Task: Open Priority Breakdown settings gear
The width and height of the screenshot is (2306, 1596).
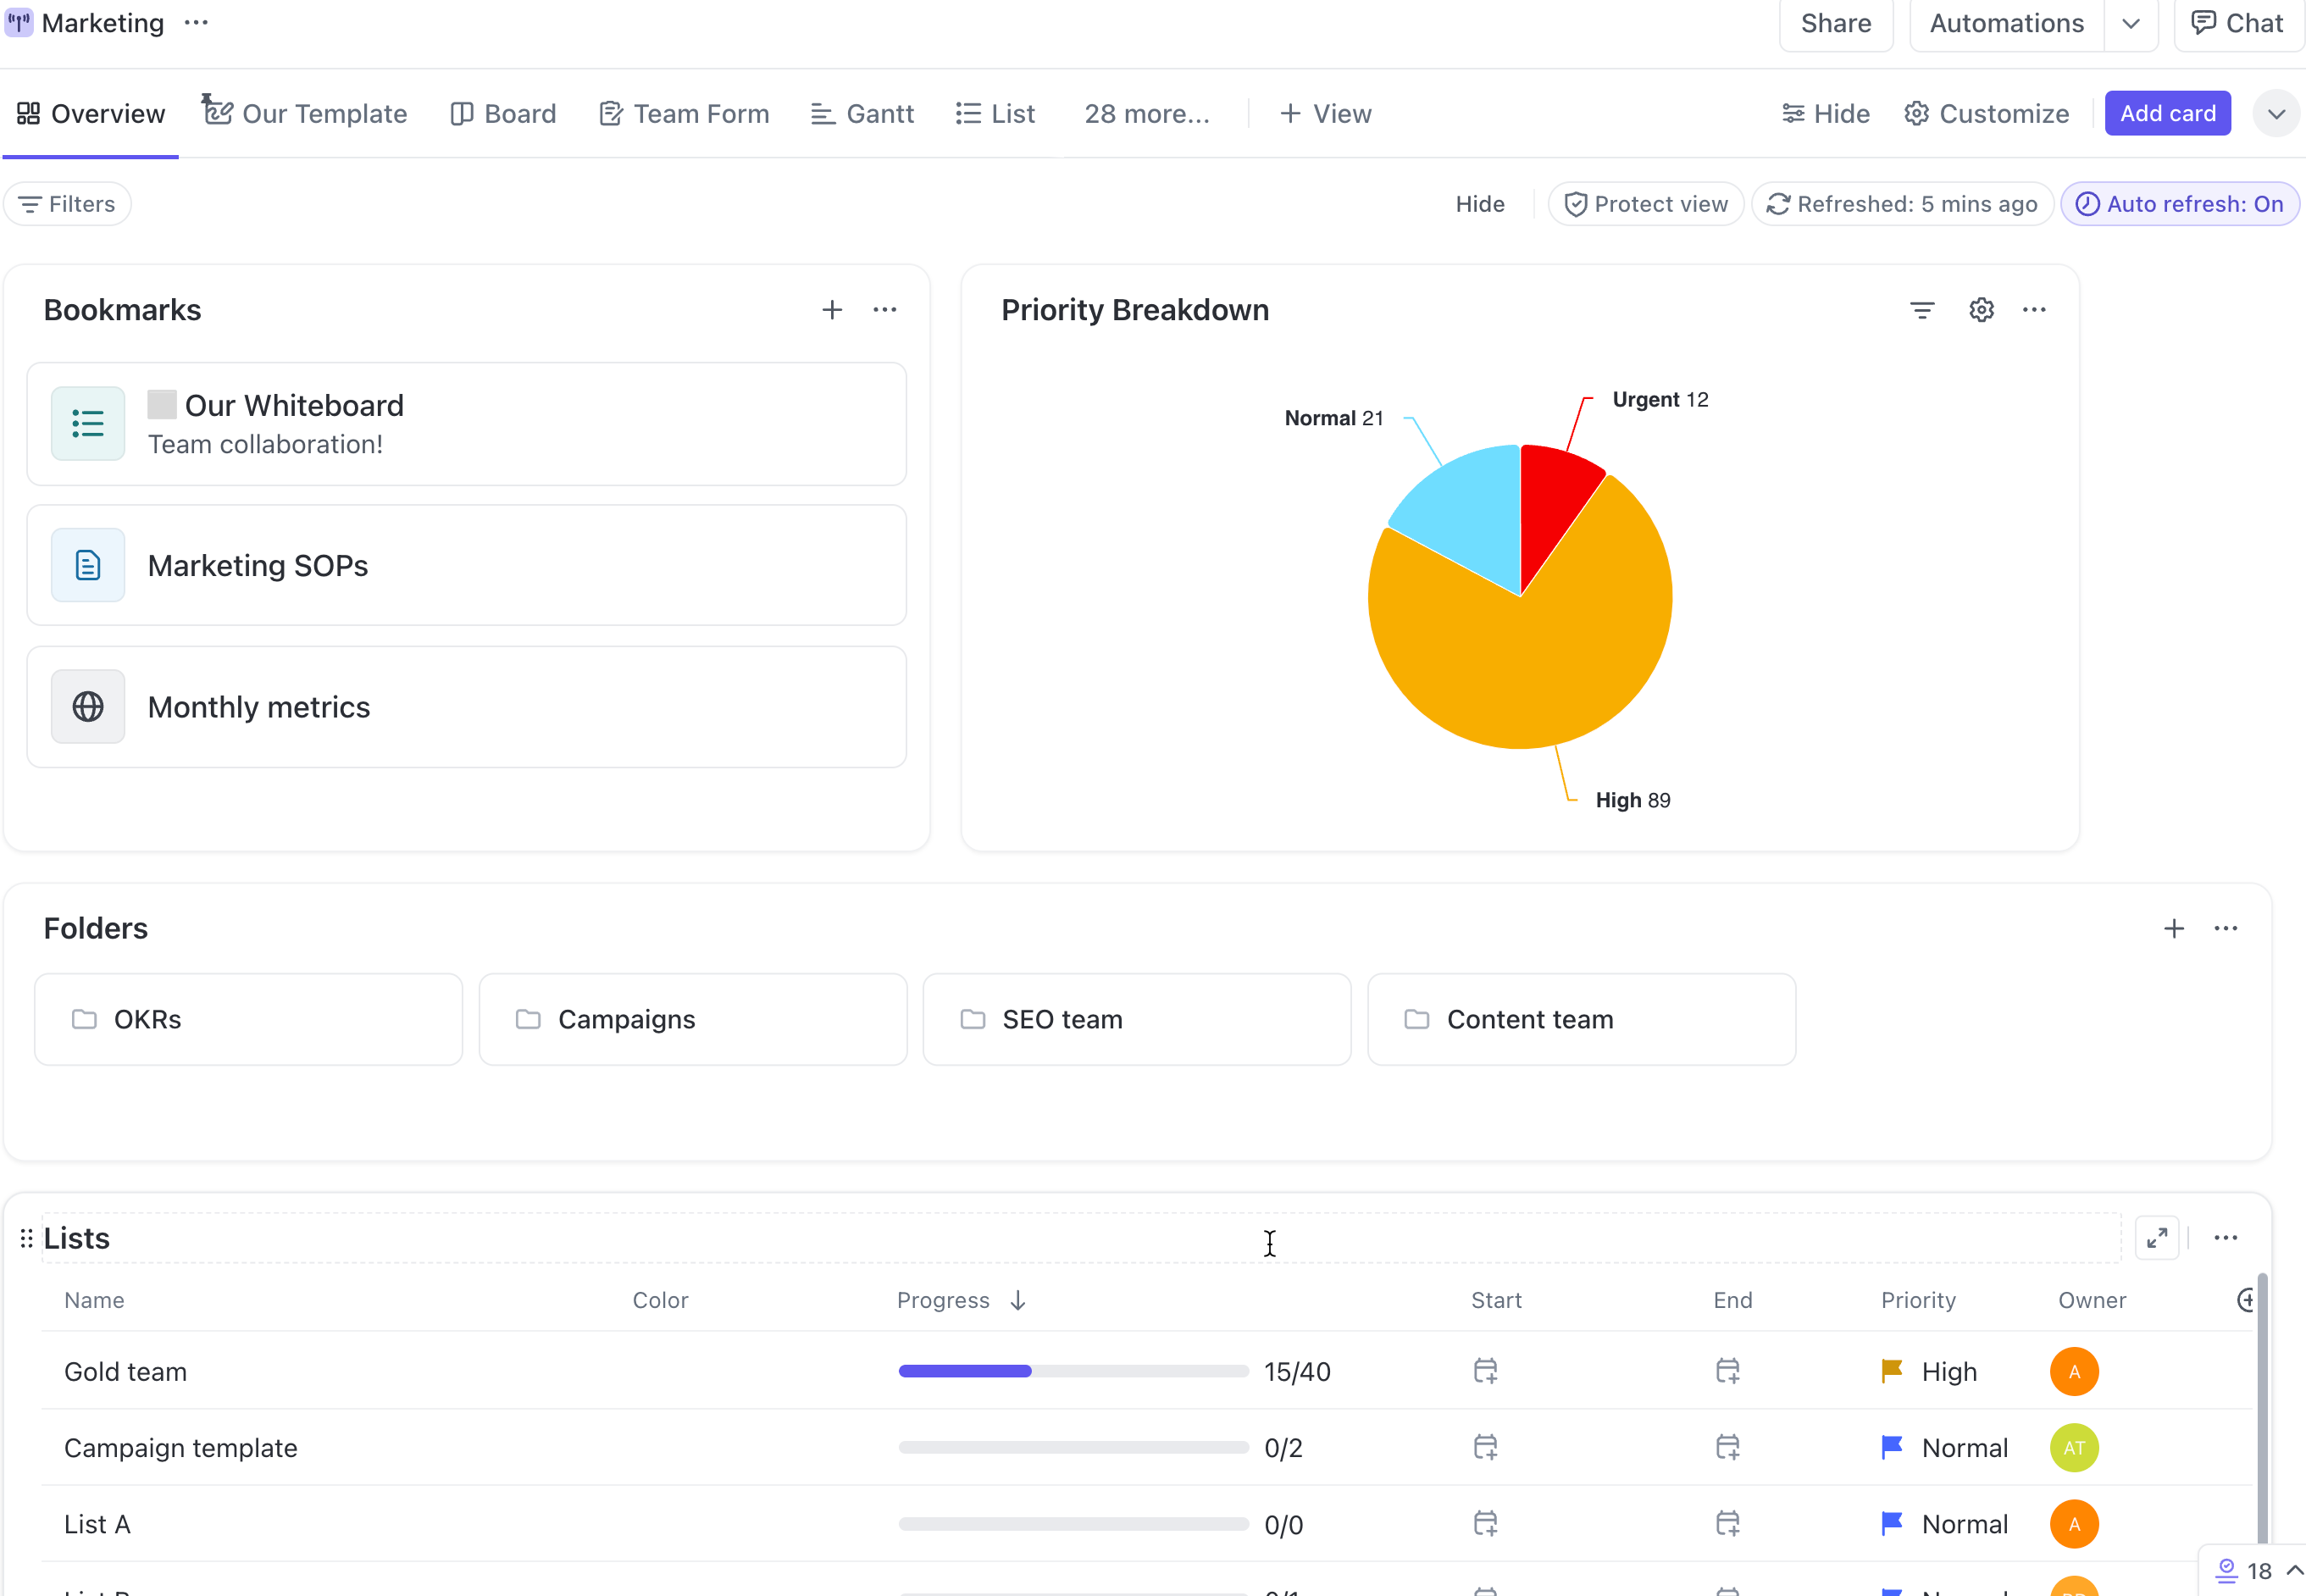Action: (1981, 310)
